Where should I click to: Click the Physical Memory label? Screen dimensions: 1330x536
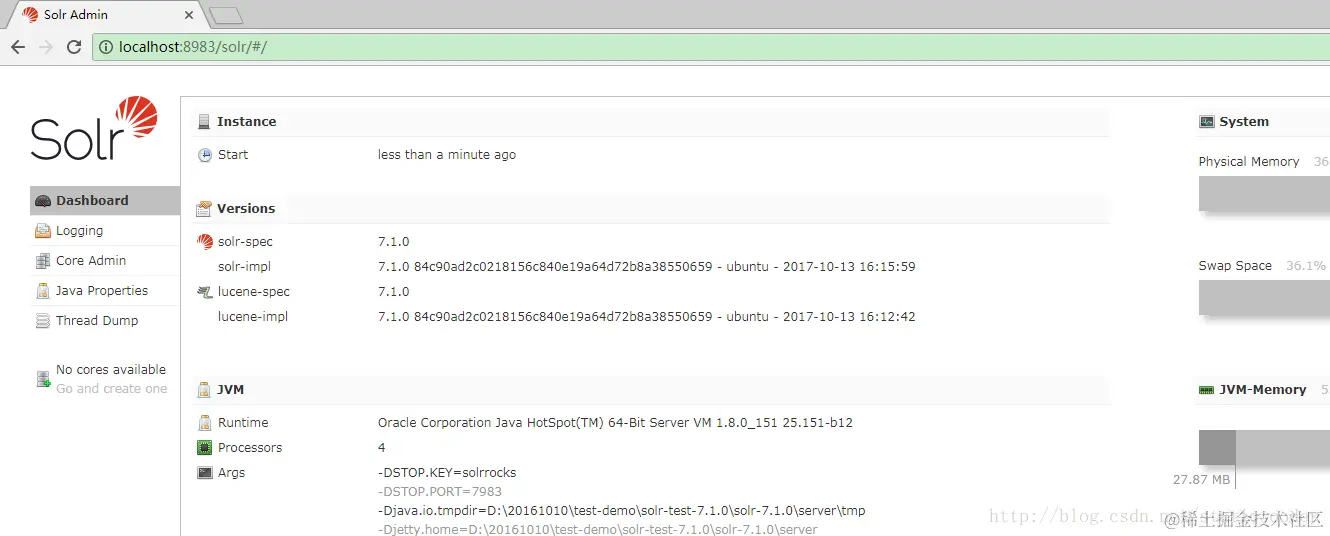coord(1249,162)
